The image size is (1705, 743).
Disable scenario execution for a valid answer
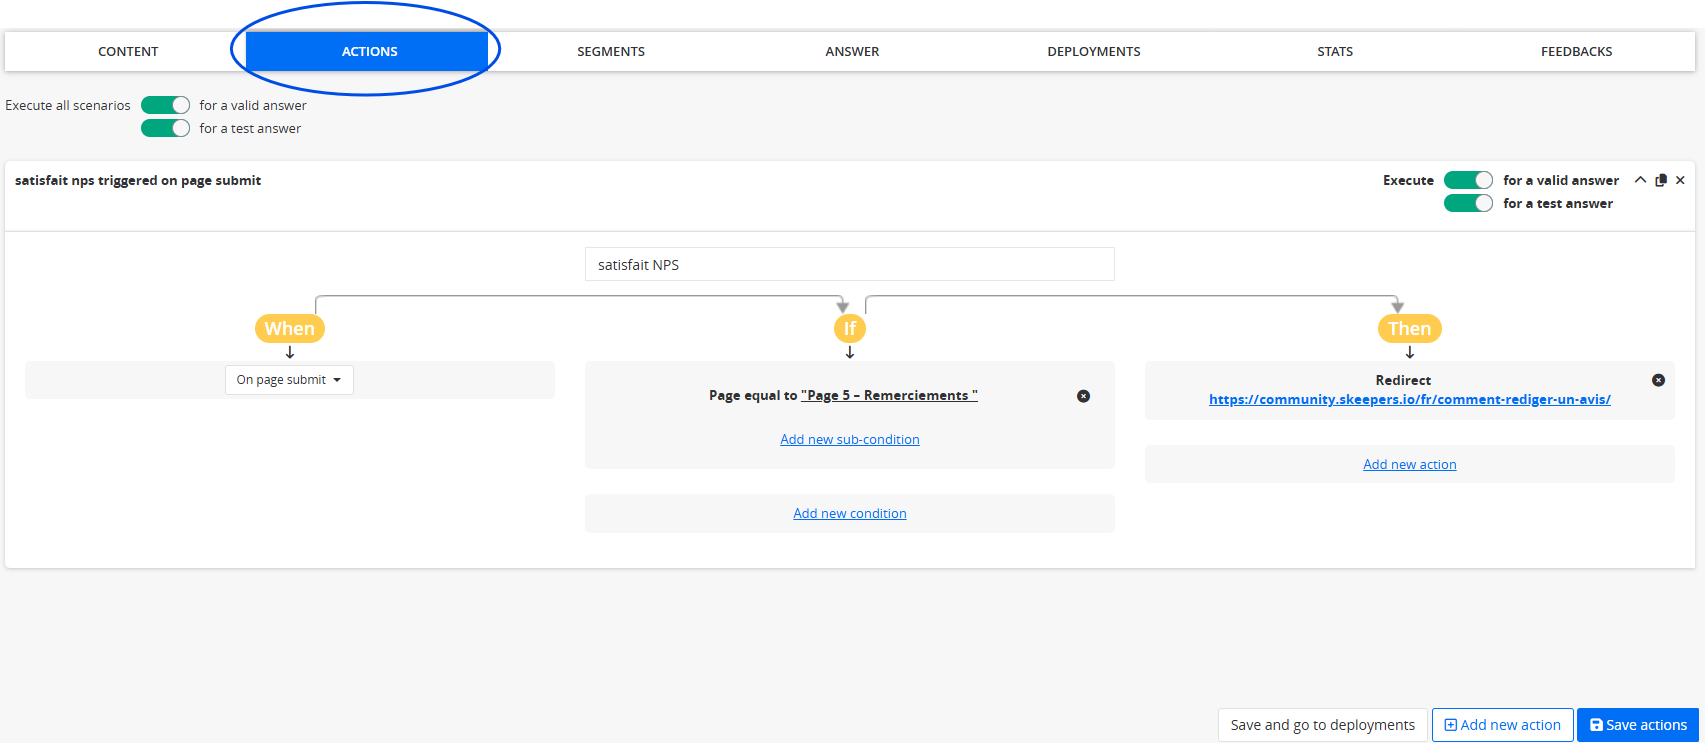pos(1468,180)
